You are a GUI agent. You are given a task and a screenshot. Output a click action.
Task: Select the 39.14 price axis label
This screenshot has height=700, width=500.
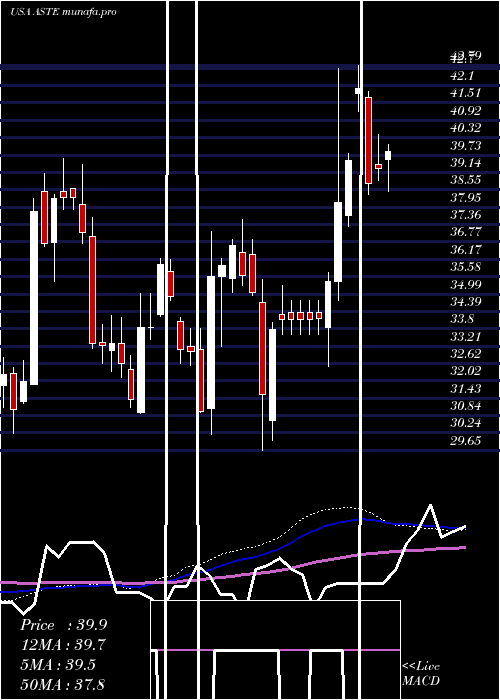click(466, 163)
